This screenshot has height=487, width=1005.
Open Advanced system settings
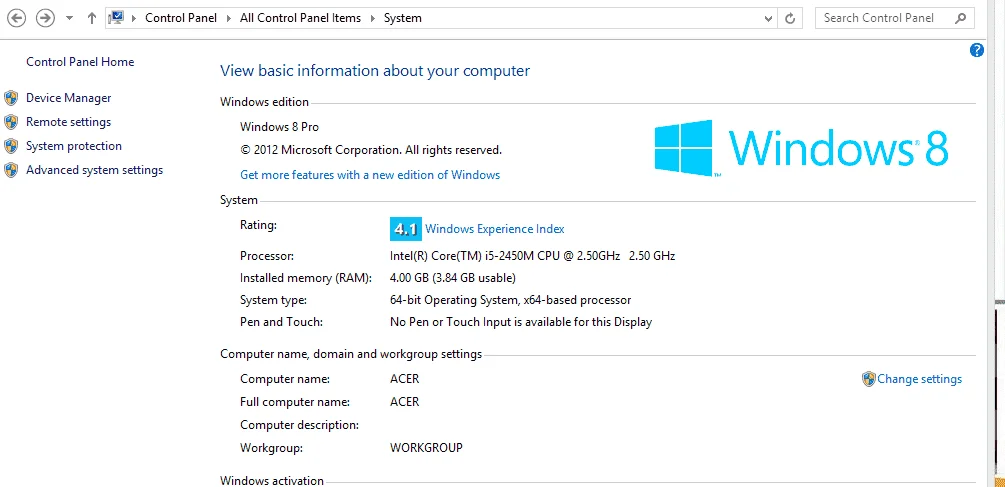[94, 170]
